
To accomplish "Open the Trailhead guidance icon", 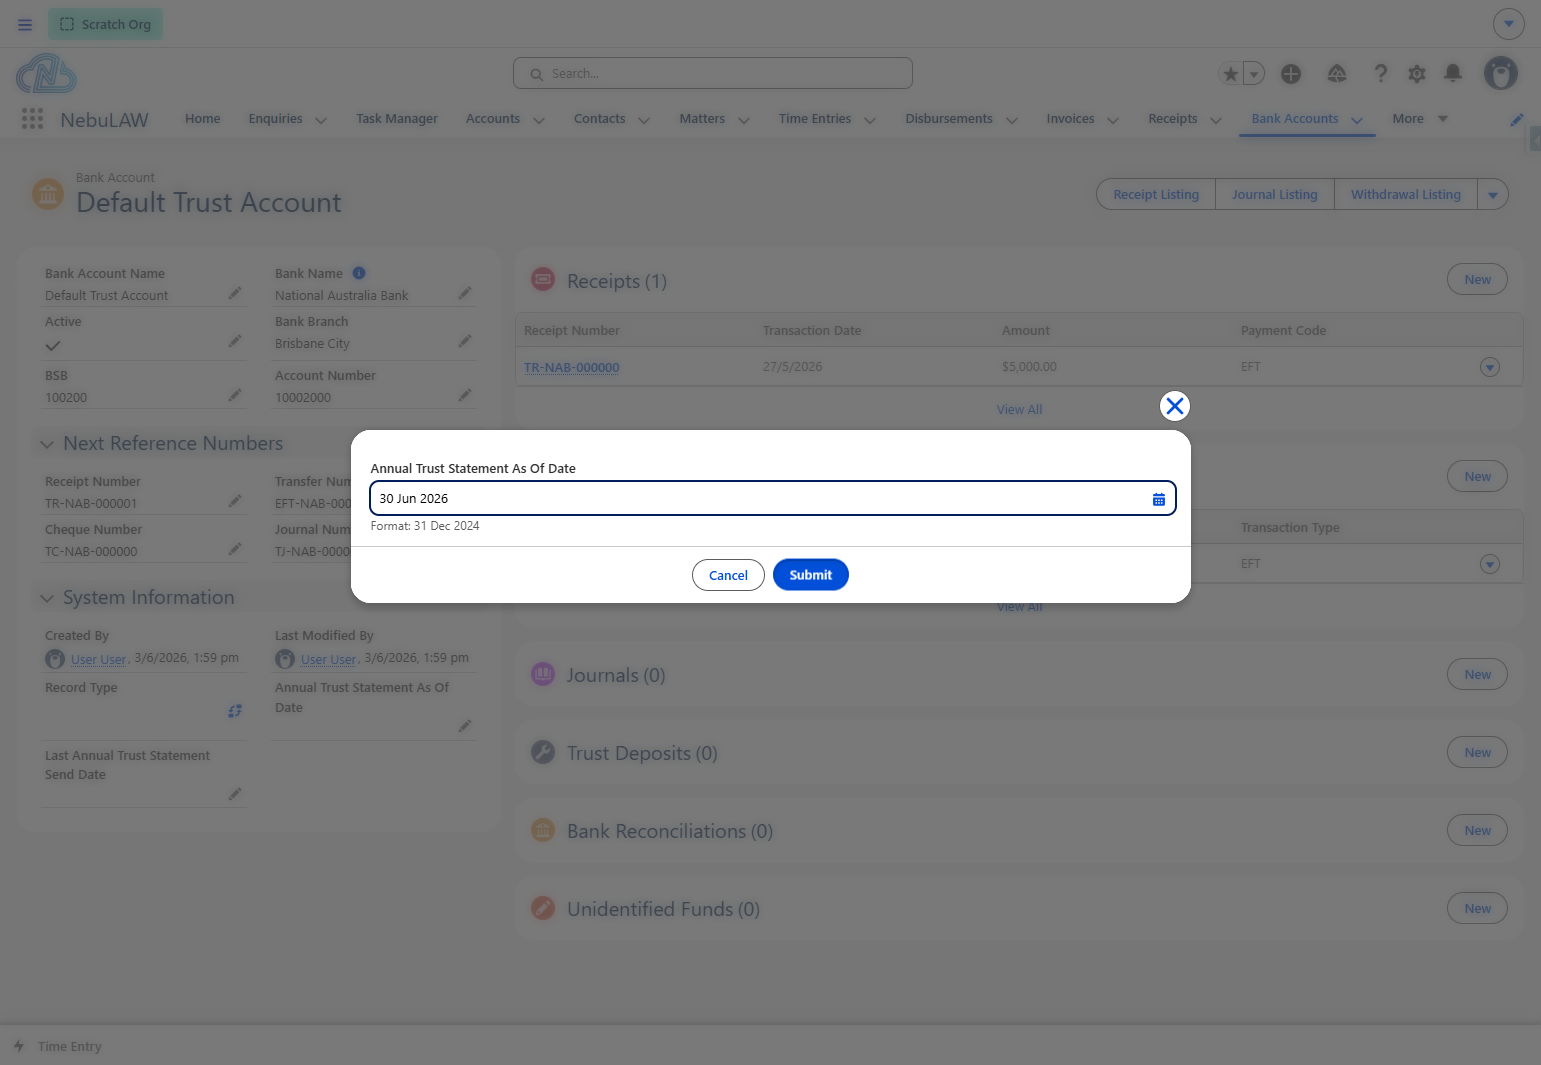I will [1337, 73].
